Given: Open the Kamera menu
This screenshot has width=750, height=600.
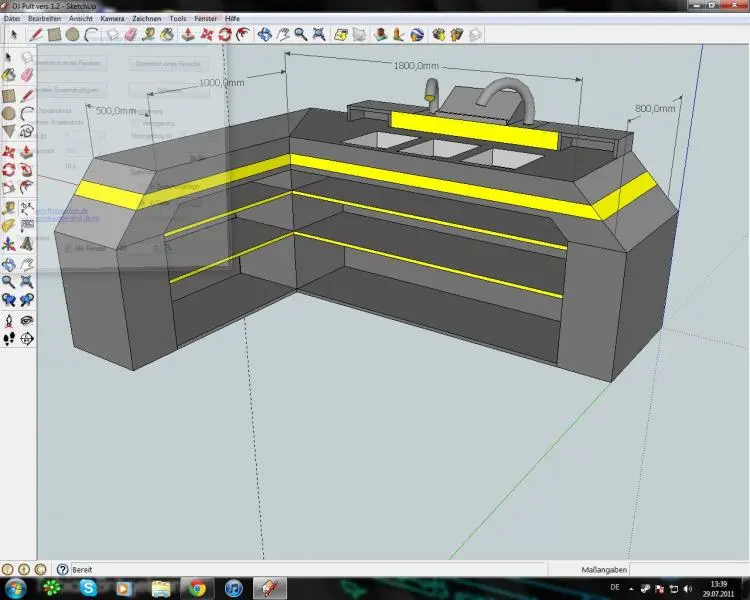Looking at the screenshot, I should pos(112,18).
